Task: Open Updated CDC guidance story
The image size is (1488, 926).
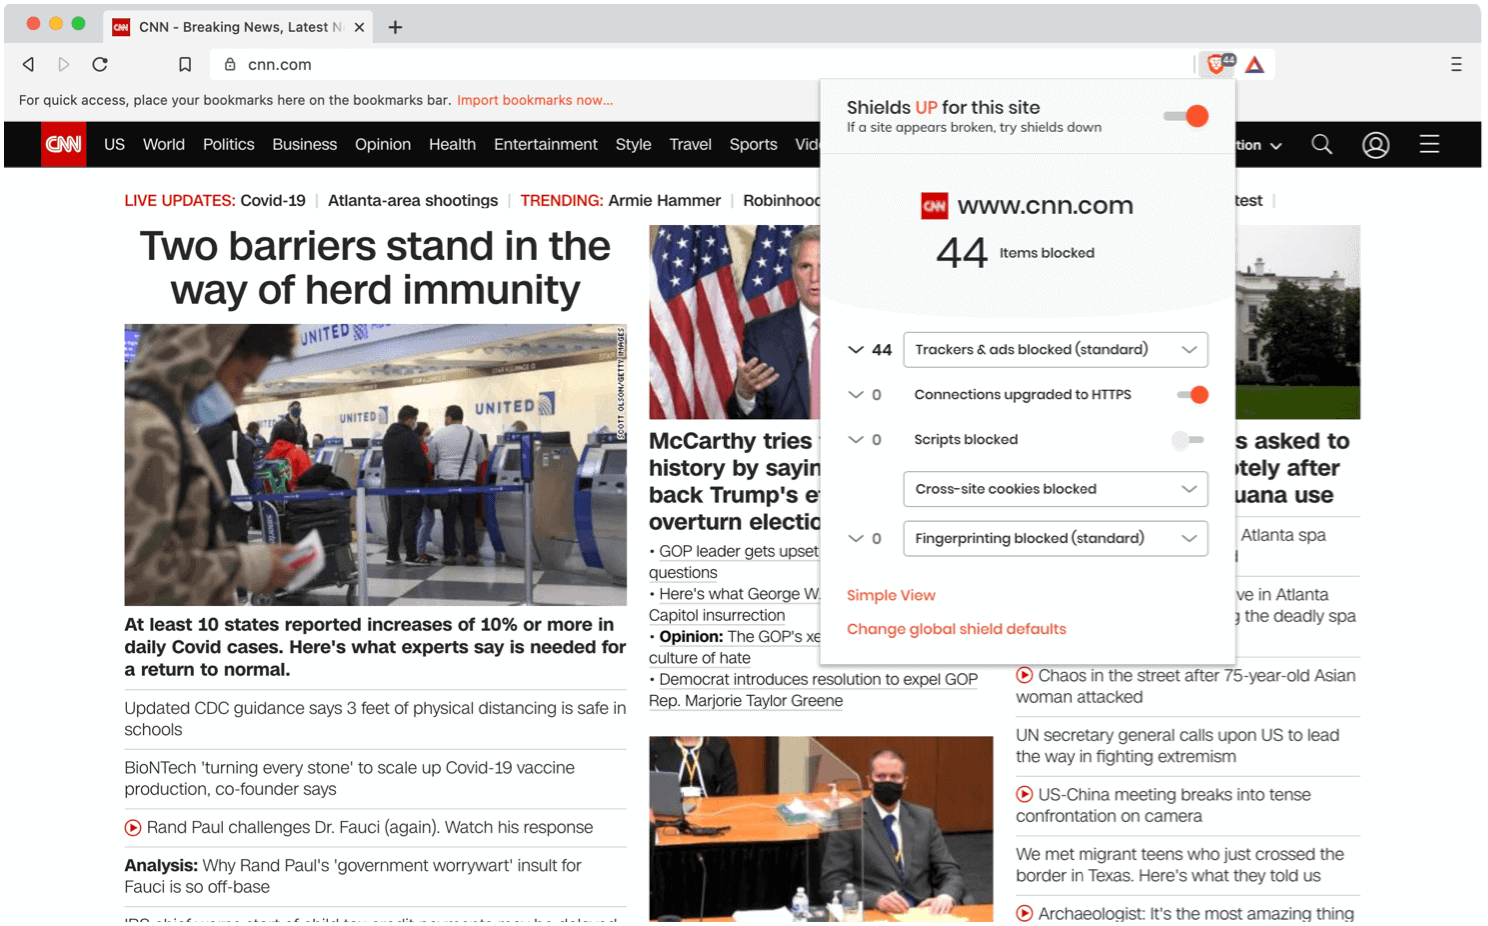Action: [375, 719]
